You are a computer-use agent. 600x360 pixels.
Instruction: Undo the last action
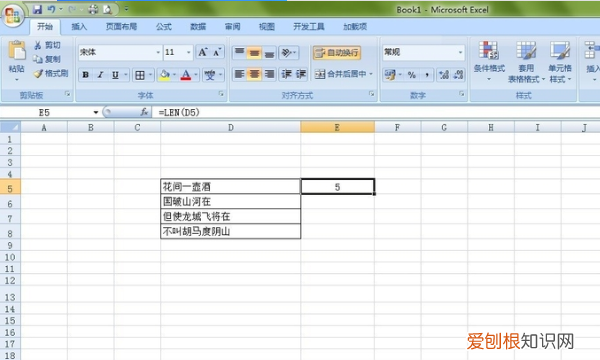(x=51, y=9)
